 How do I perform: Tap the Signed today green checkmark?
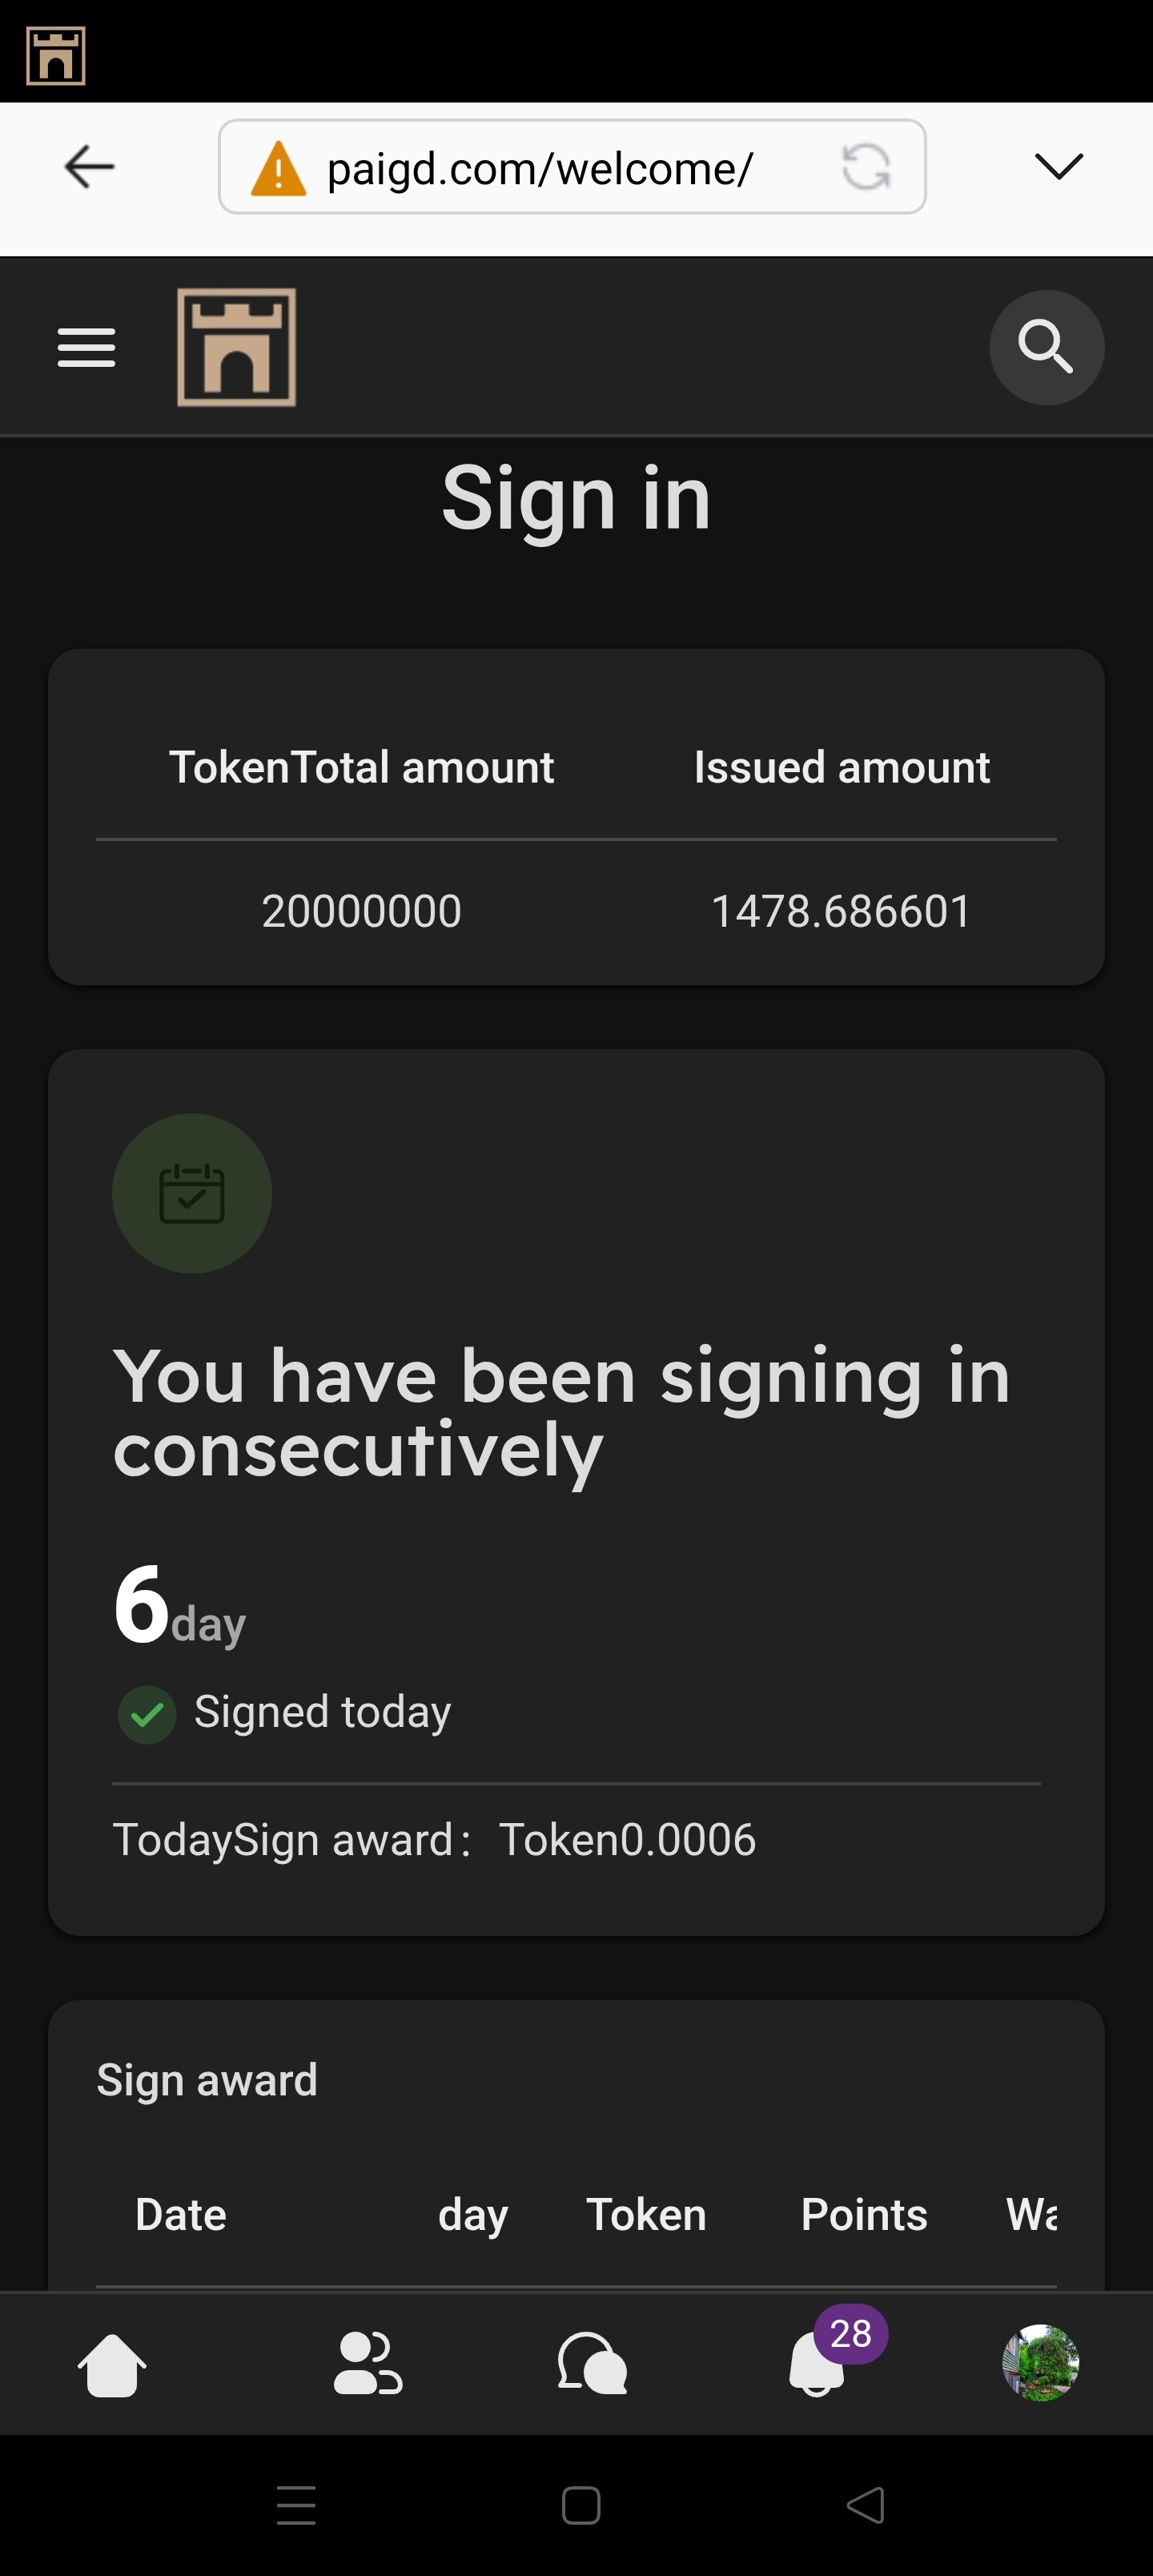[147, 1714]
